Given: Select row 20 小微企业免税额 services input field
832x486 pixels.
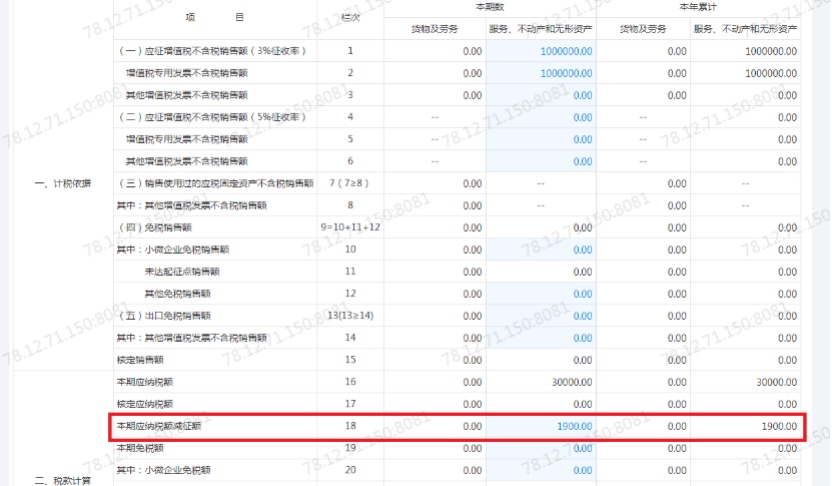Looking at the screenshot, I should pyautogui.click(x=541, y=470).
